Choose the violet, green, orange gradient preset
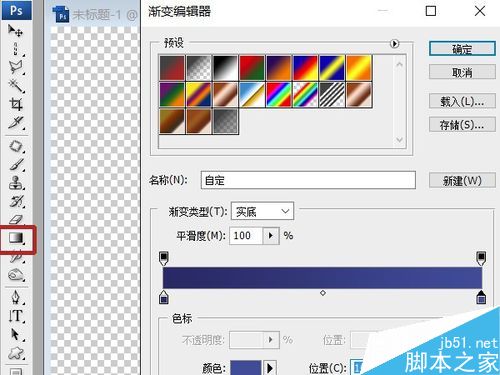 172,95
